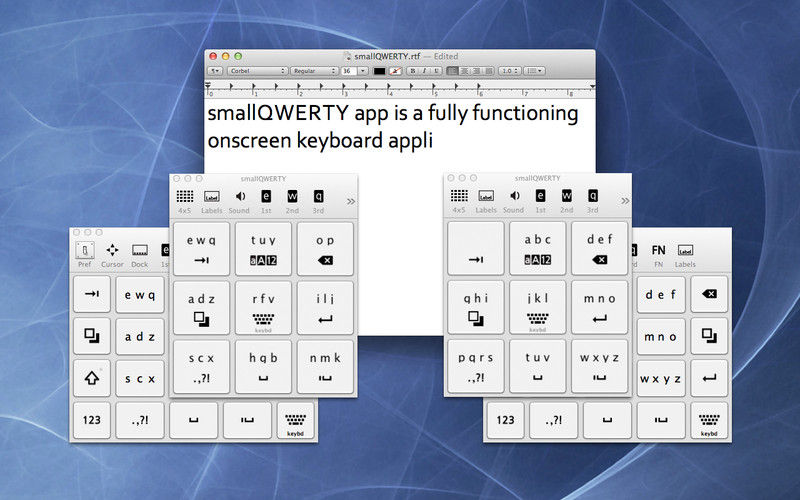Select center text alignment in TextEdit

[464, 71]
